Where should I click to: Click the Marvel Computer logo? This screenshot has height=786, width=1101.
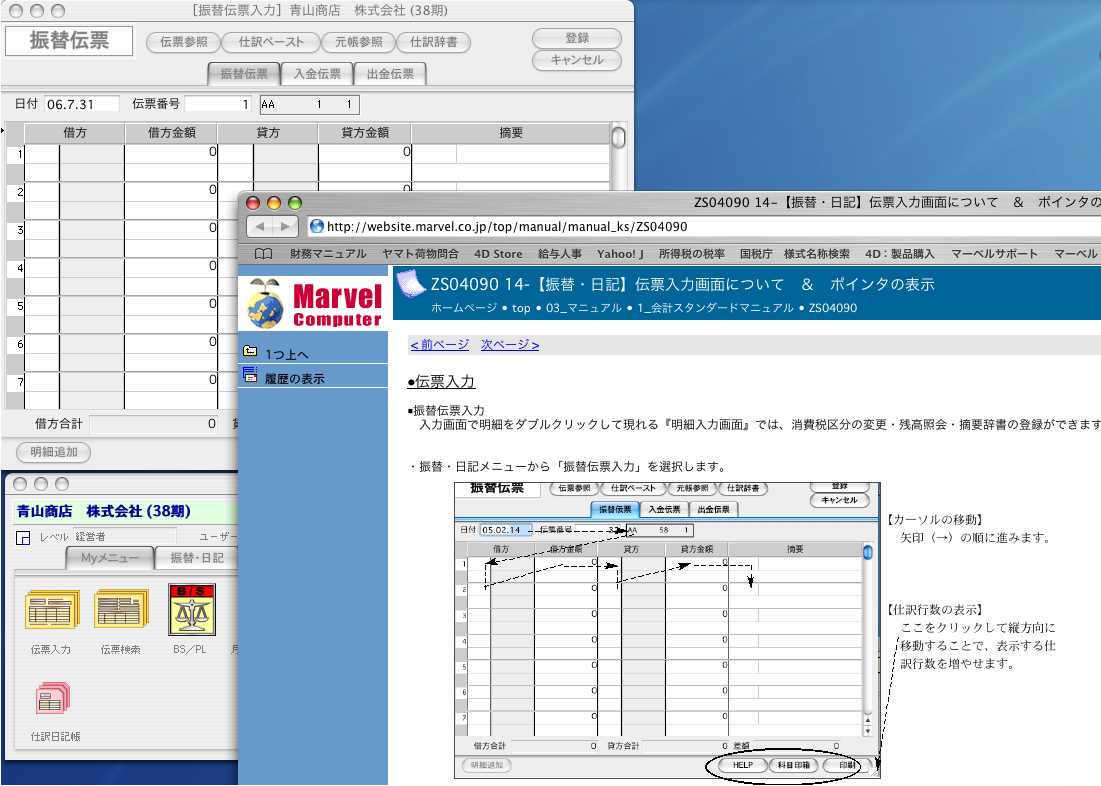pos(314,304)
